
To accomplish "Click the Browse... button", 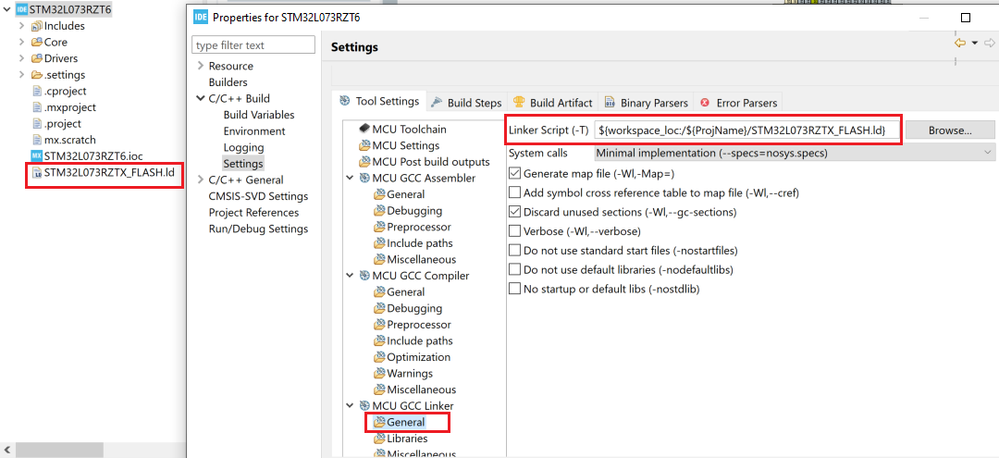I will [x=949, y=130].
